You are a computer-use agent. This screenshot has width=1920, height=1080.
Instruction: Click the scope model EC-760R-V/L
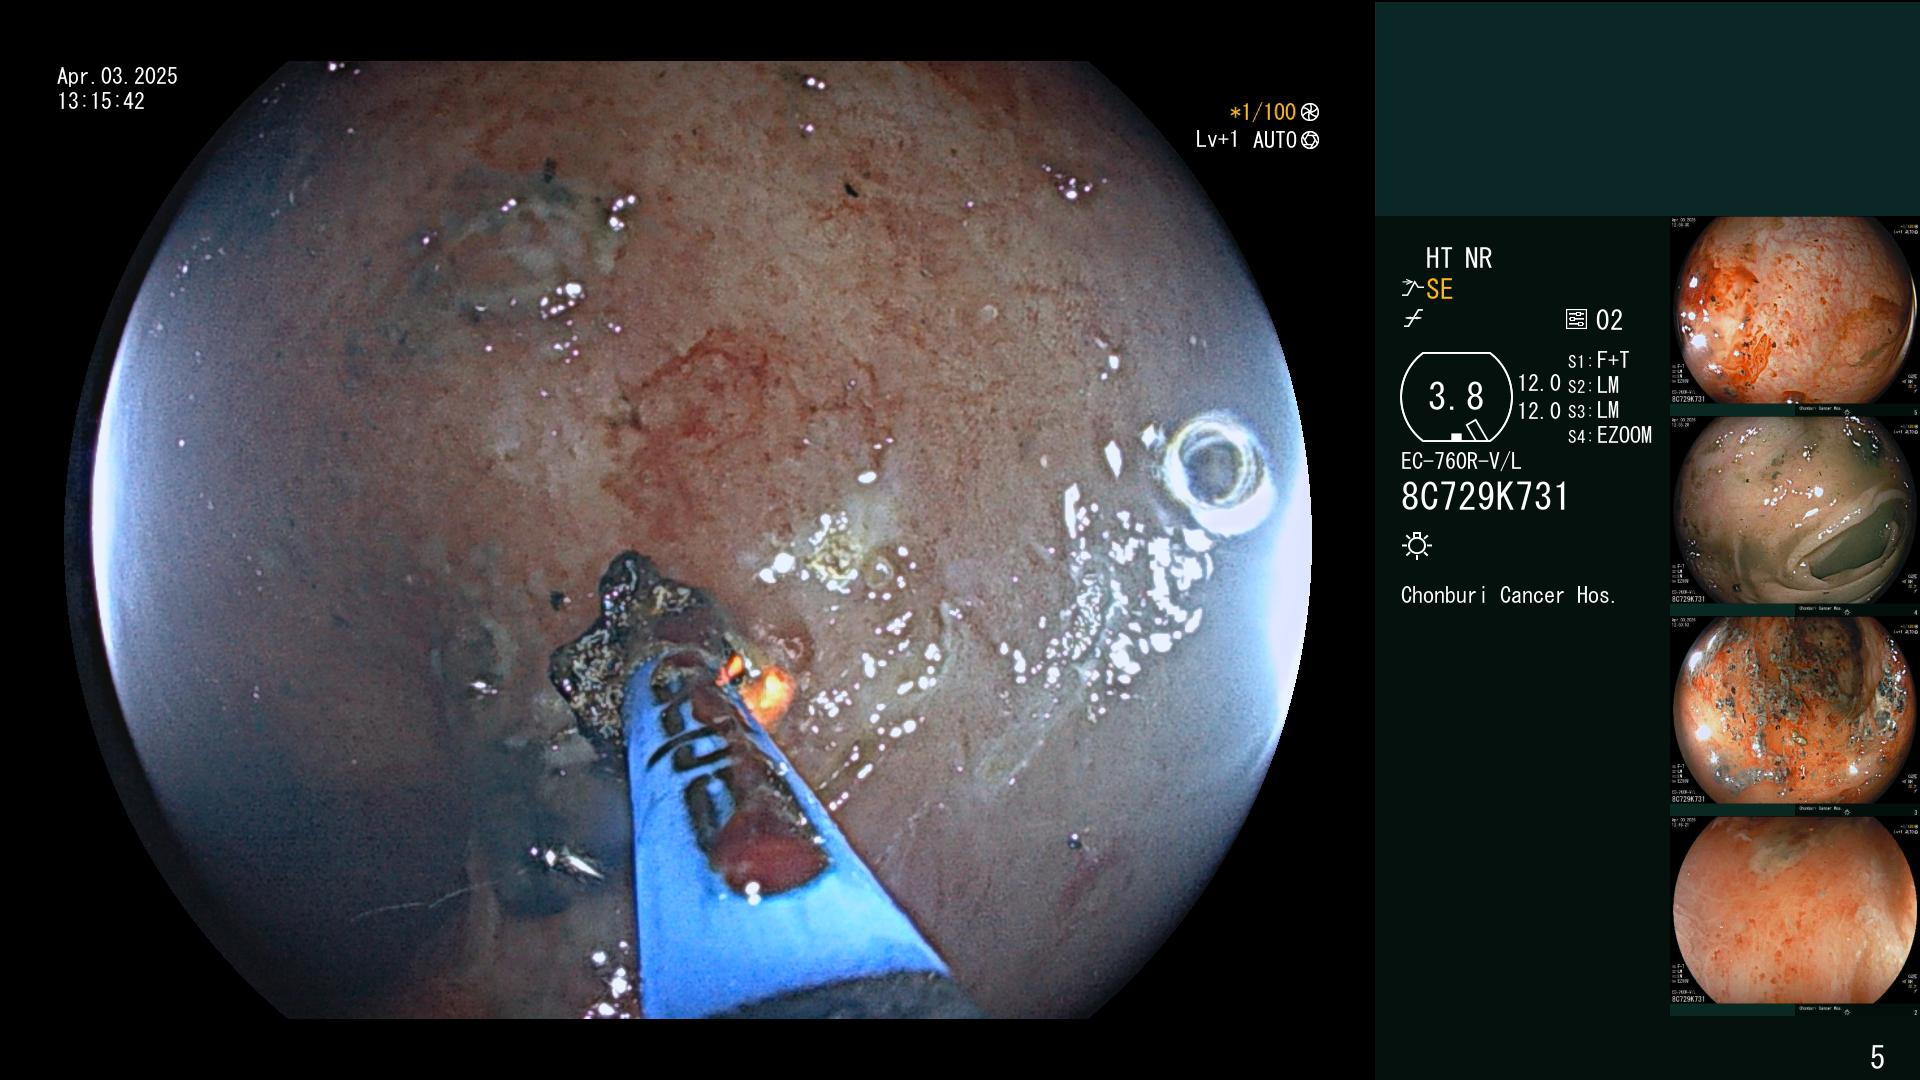pos(1461,461)
